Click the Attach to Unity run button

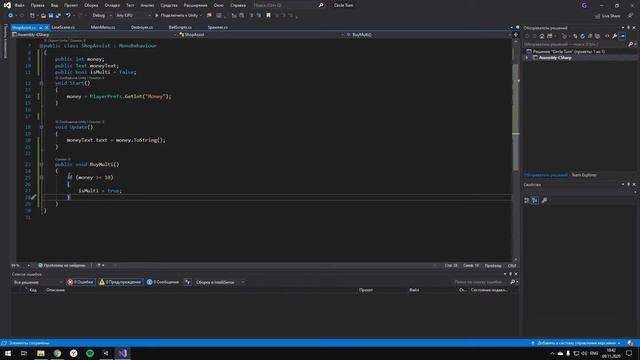point(178,16)
